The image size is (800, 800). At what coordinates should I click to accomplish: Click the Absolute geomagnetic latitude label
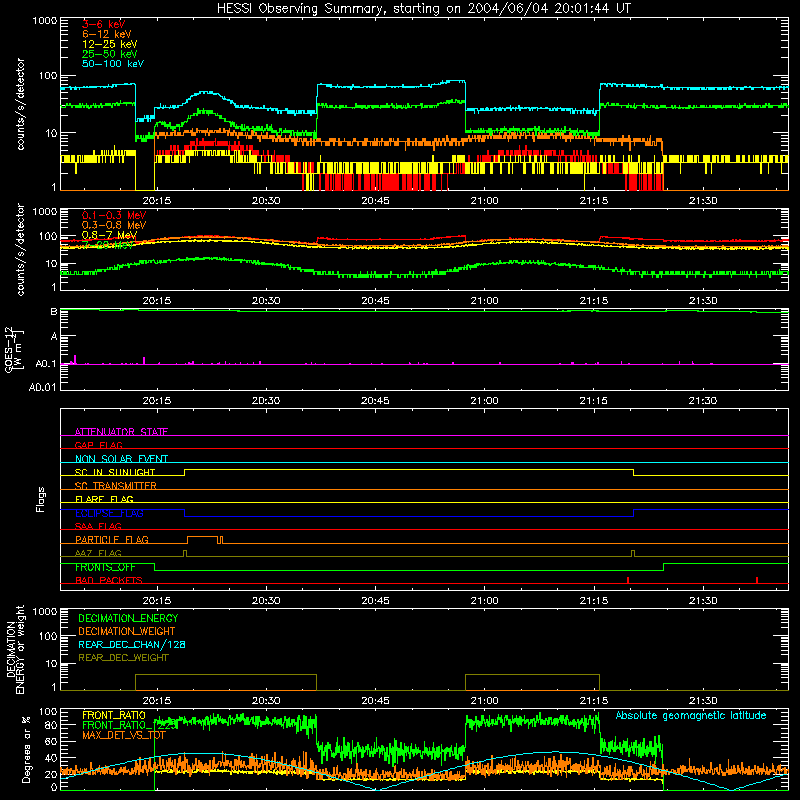coord(691,715)
